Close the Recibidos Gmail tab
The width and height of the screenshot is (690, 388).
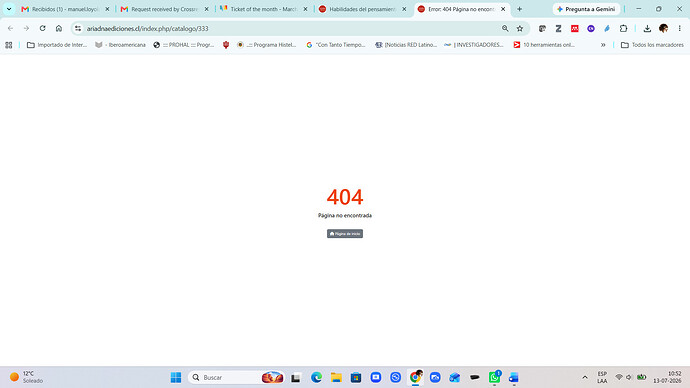pyautogui.click(x=107, y=9)
